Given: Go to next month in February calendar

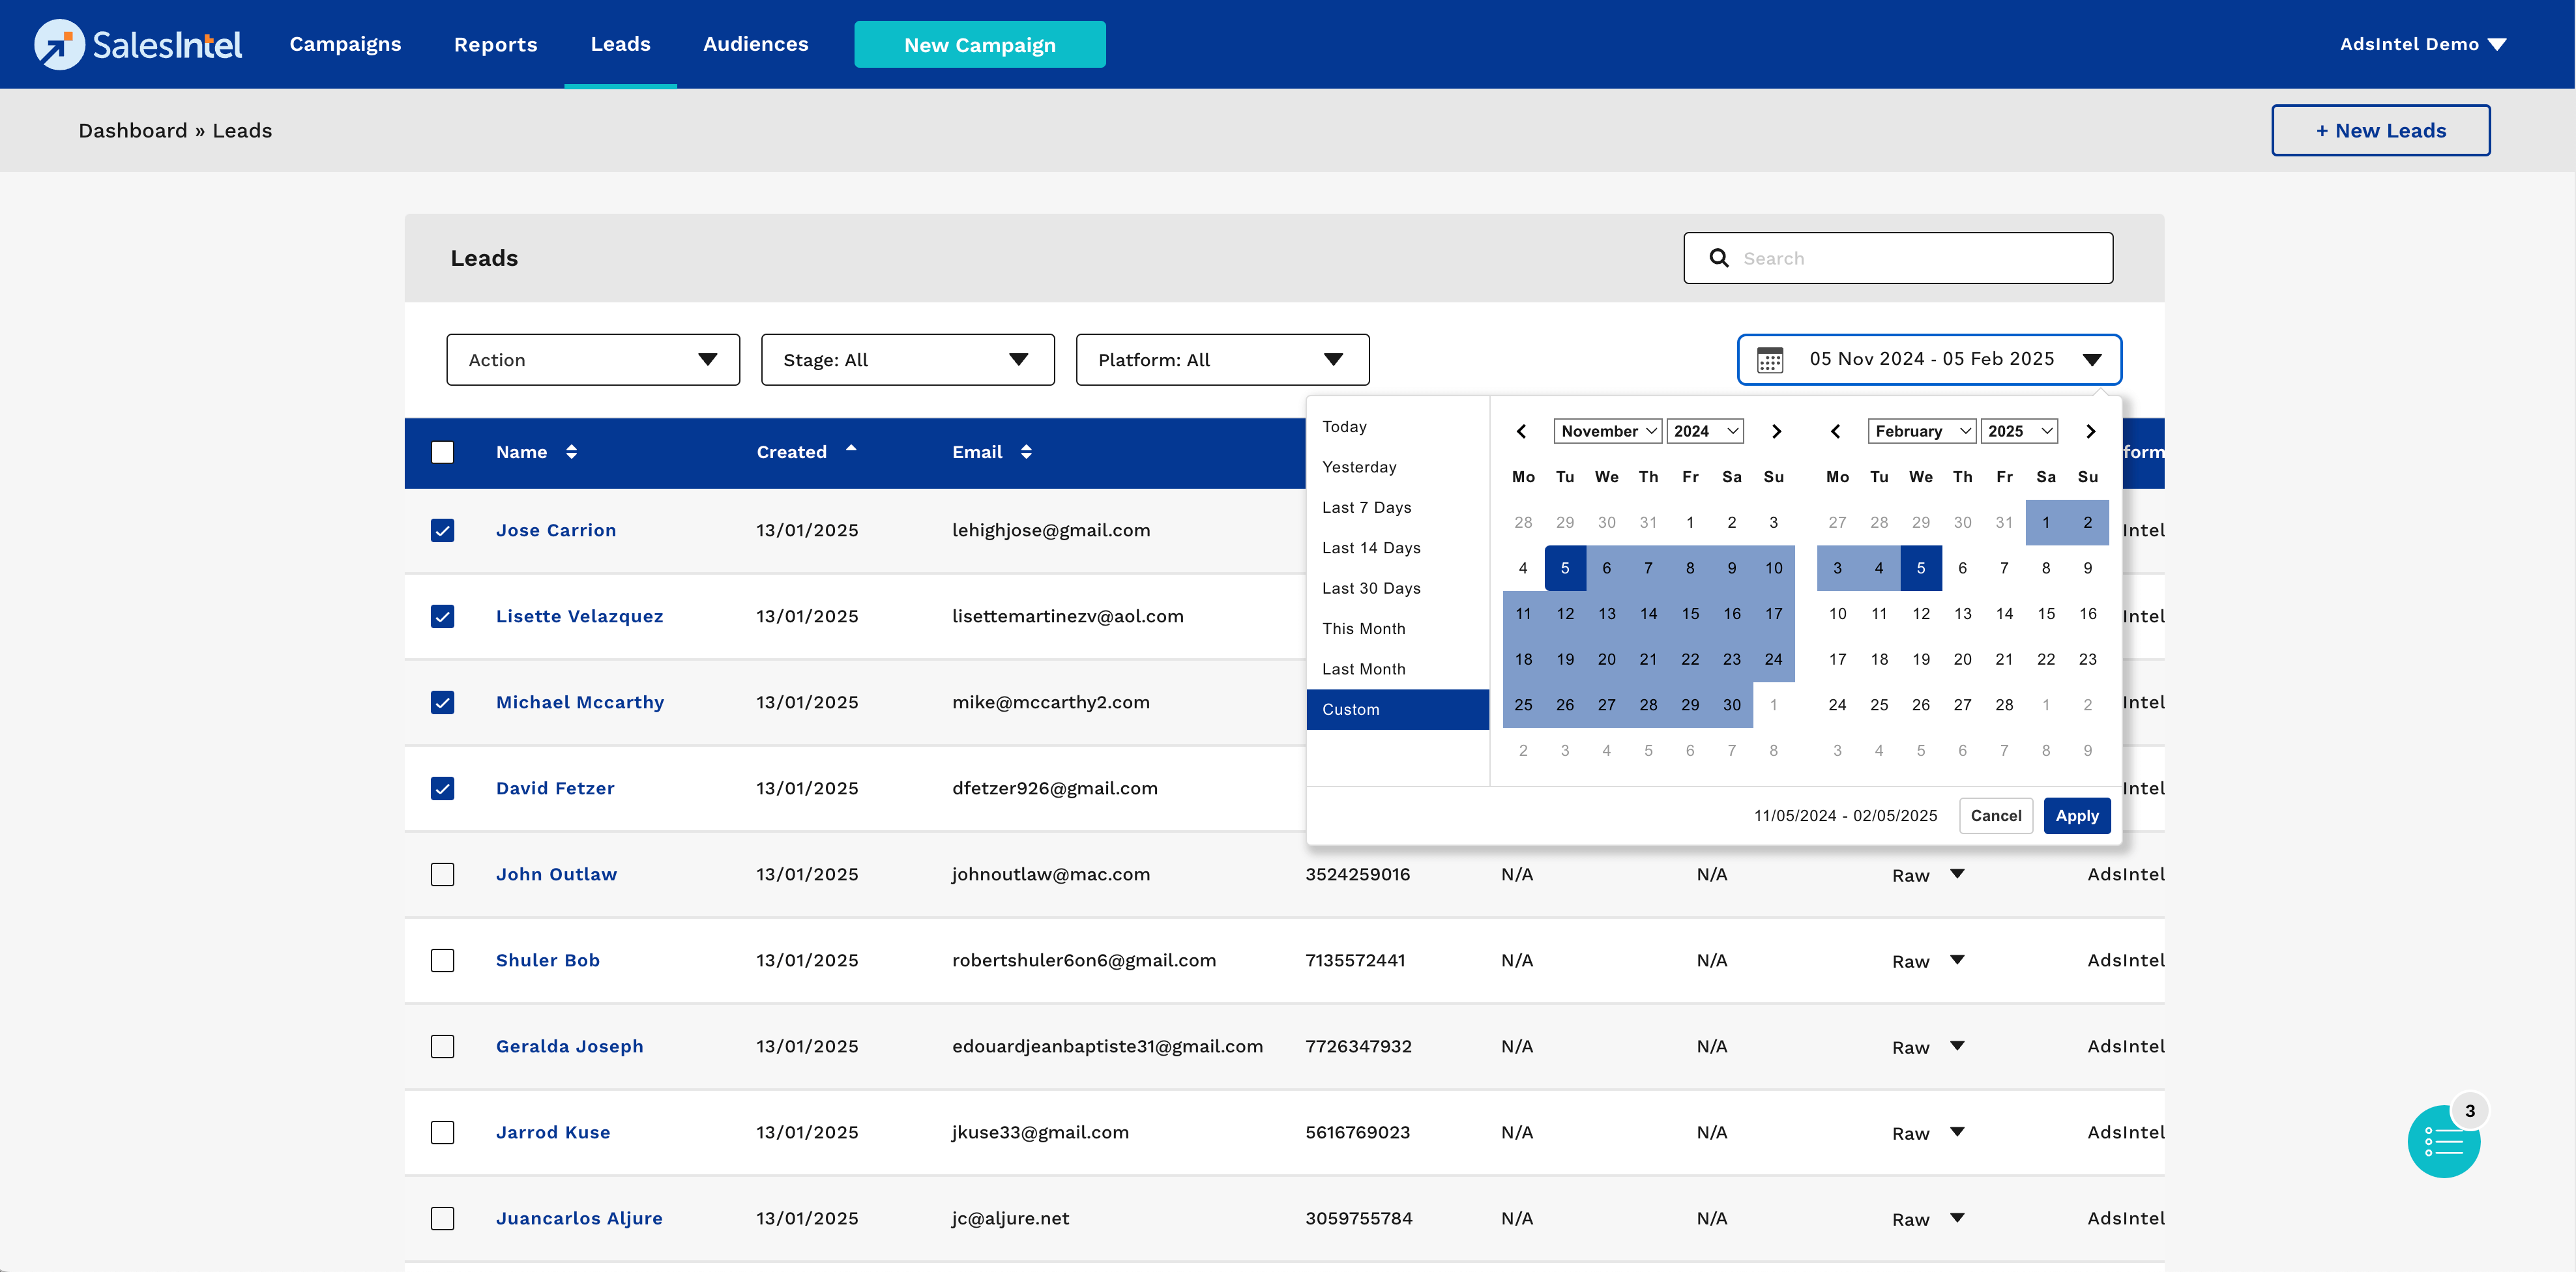Looking at the screenshot, I should tap(2090, 431).
